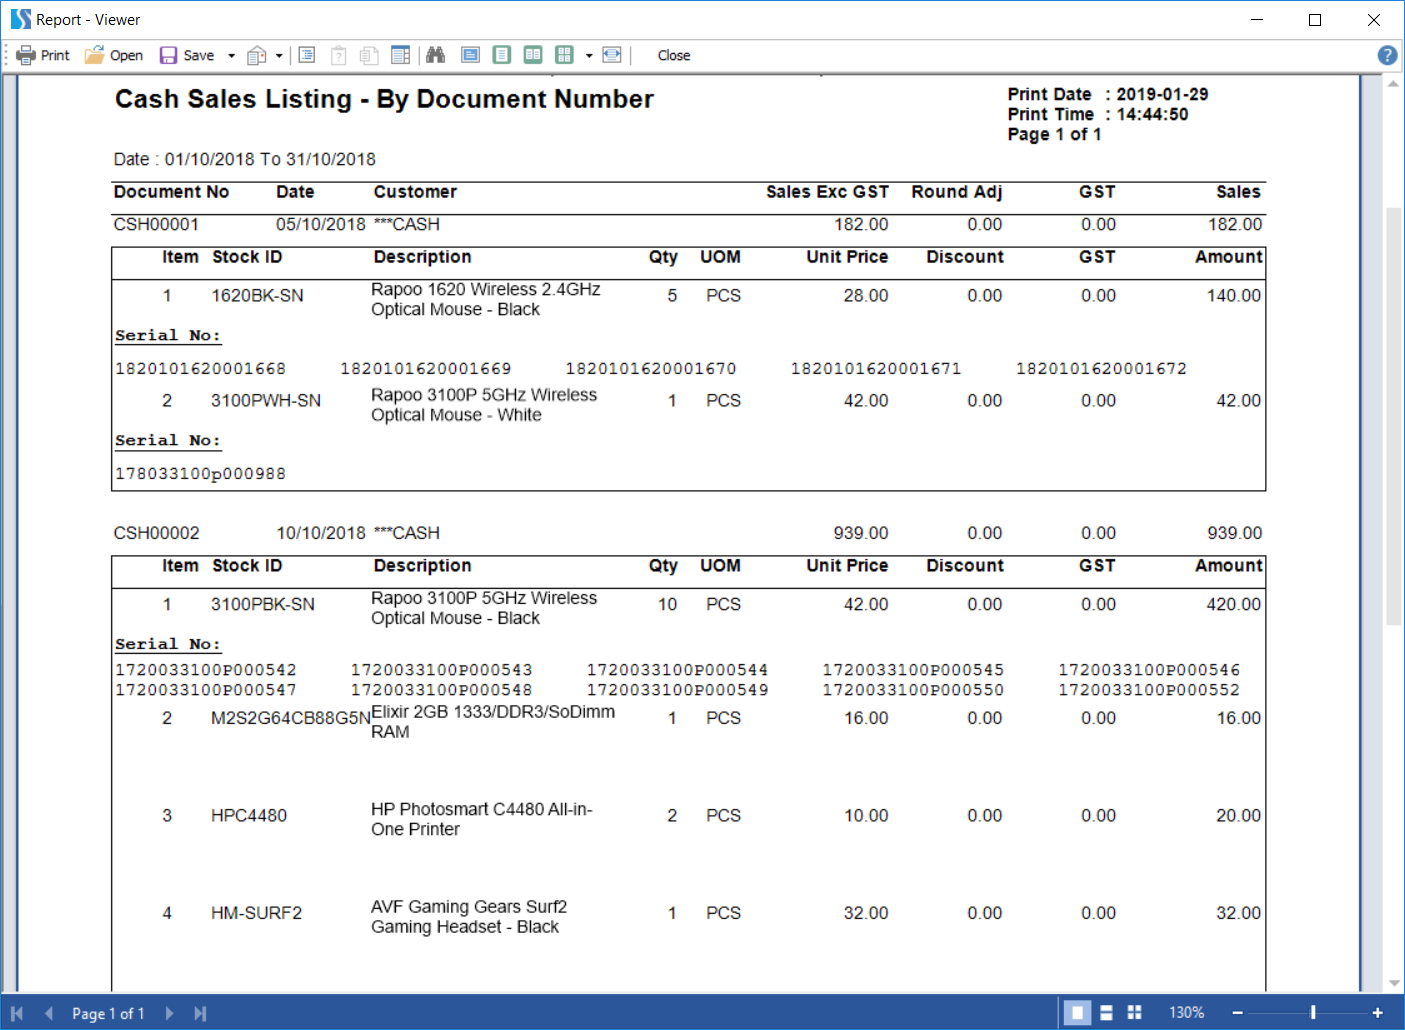Image resolution: width=1405 pixels, height=1030 pixels.
Task: Click the date range line '01/10/2018 To 31/10/2018'
Action: click(270, 159)
